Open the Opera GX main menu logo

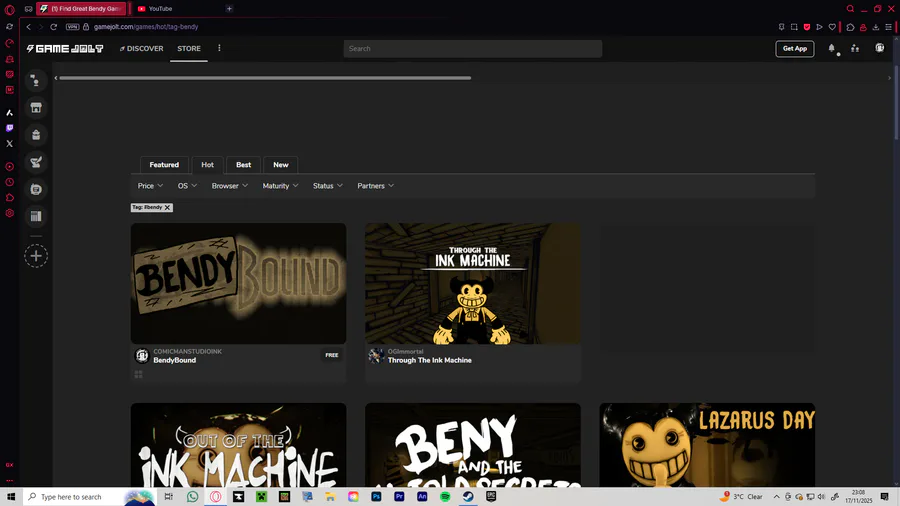[9, 9]
